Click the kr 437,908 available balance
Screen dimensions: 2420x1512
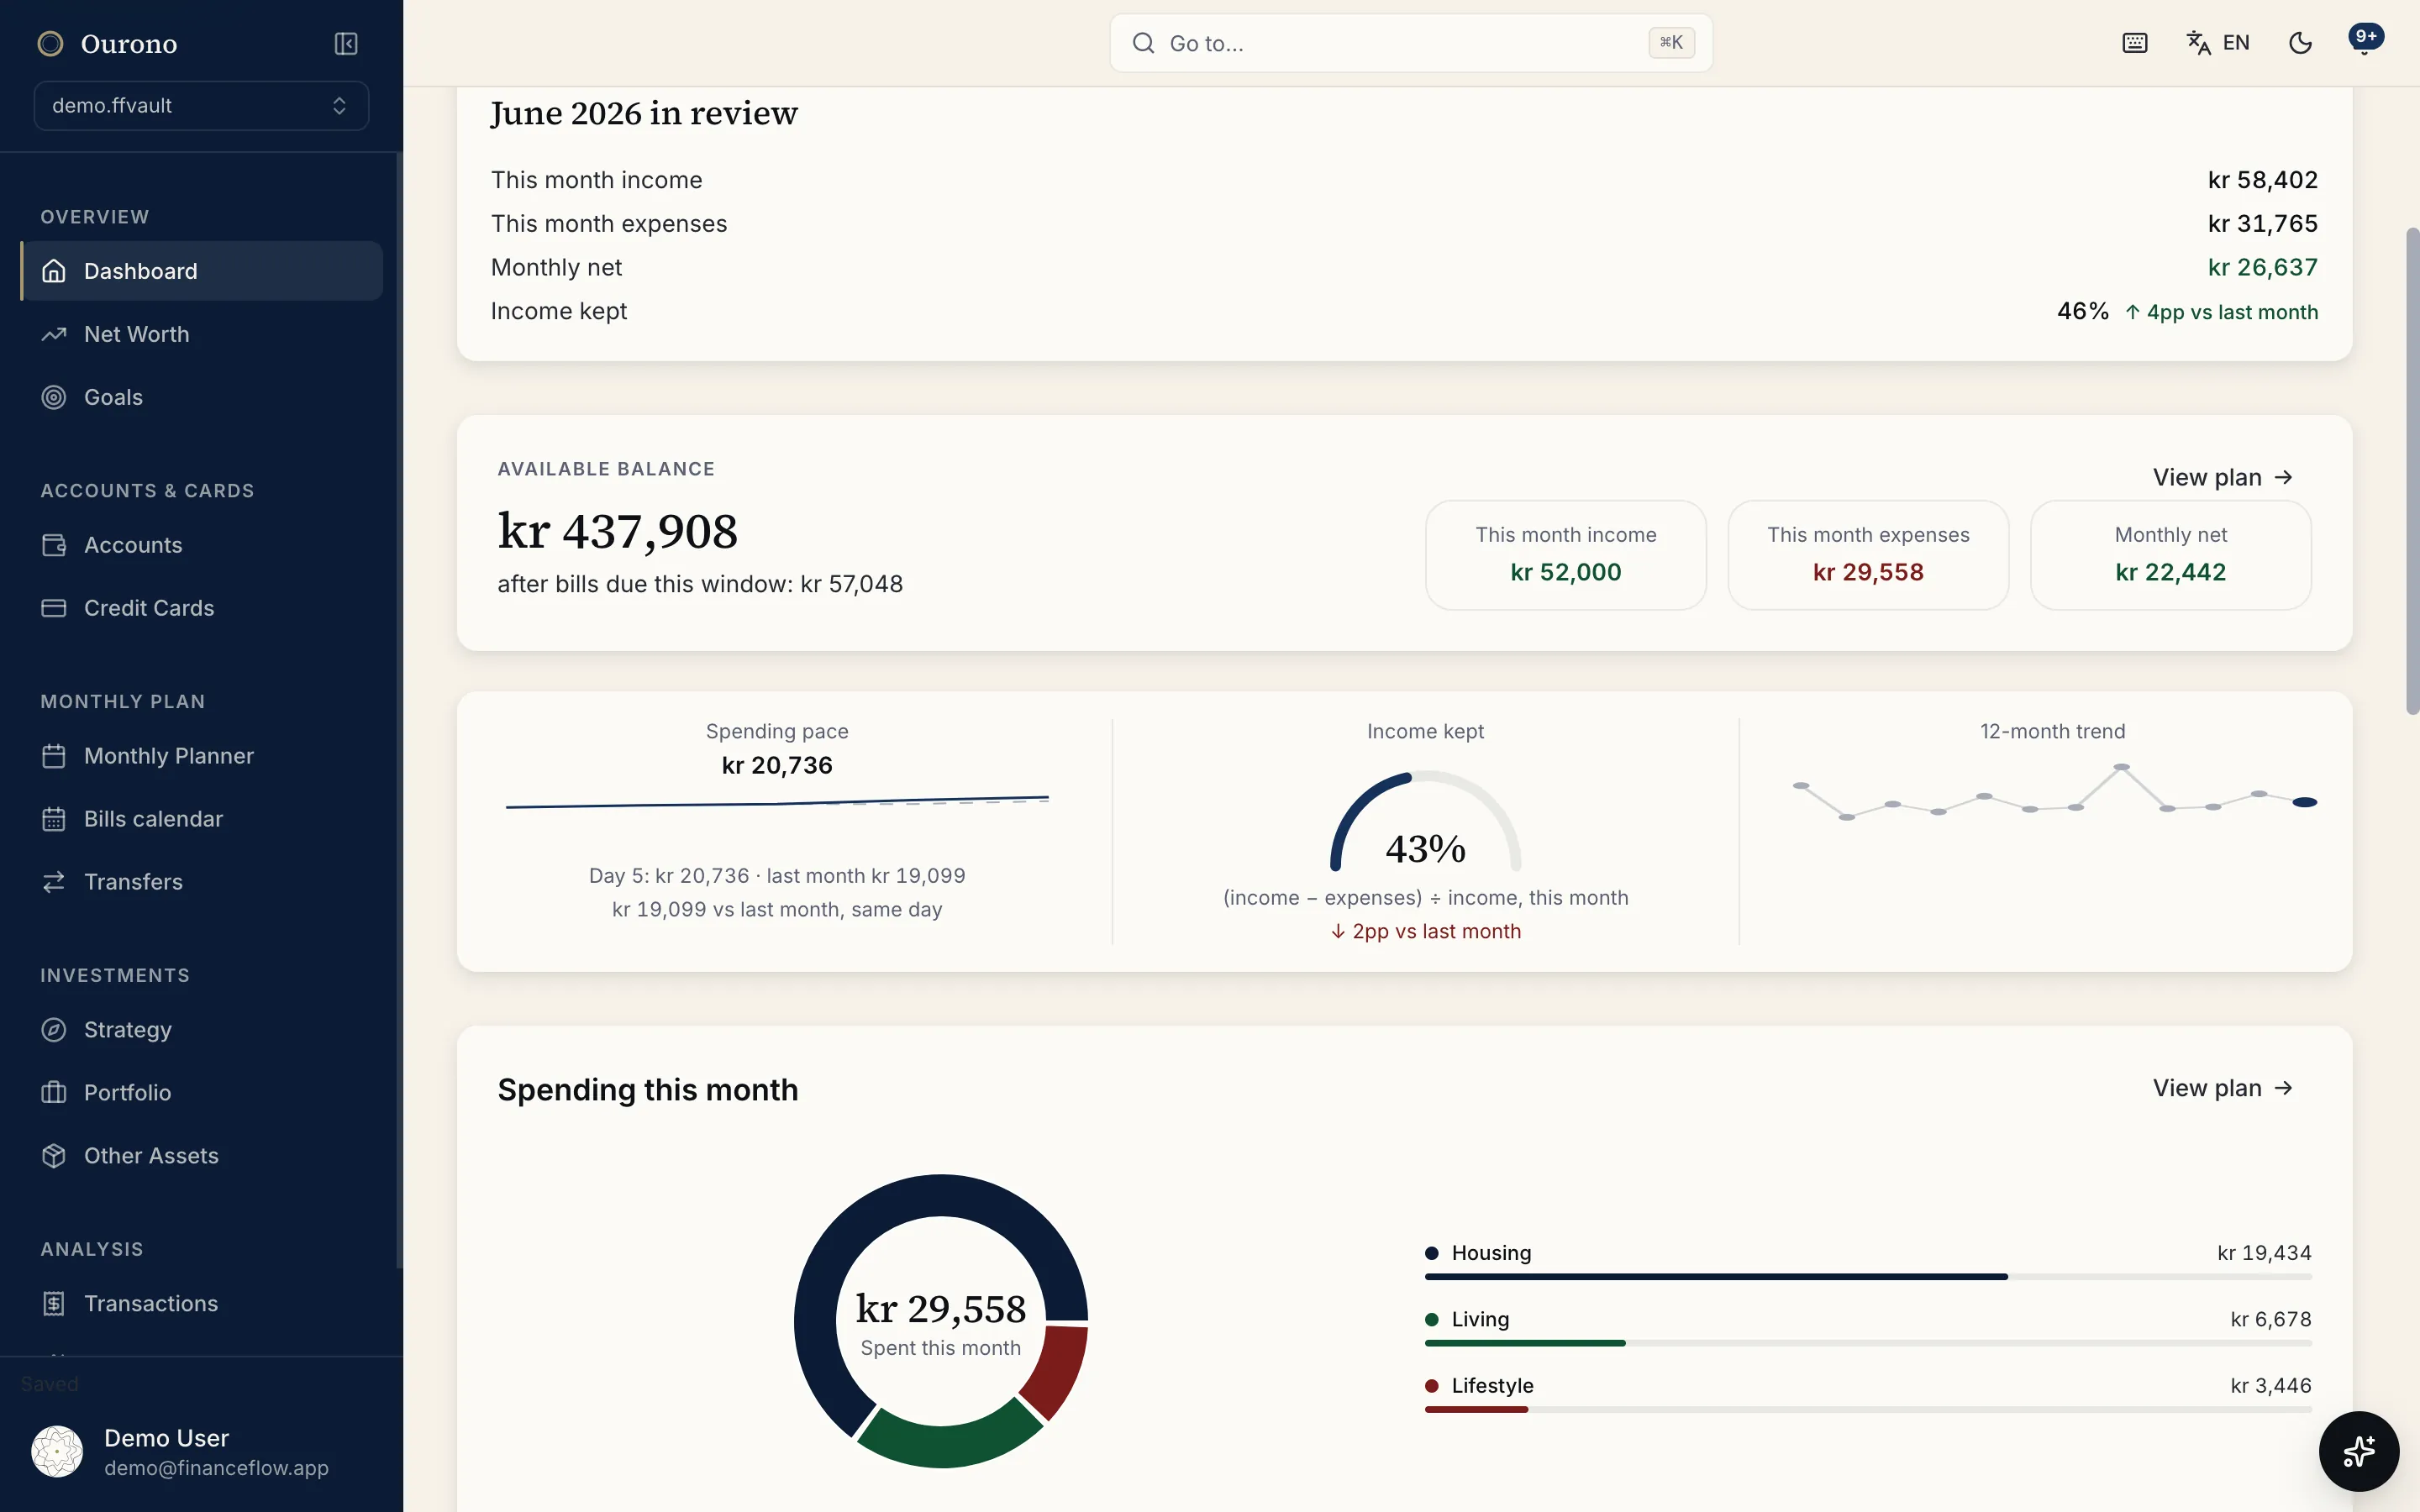click(617, 531)
